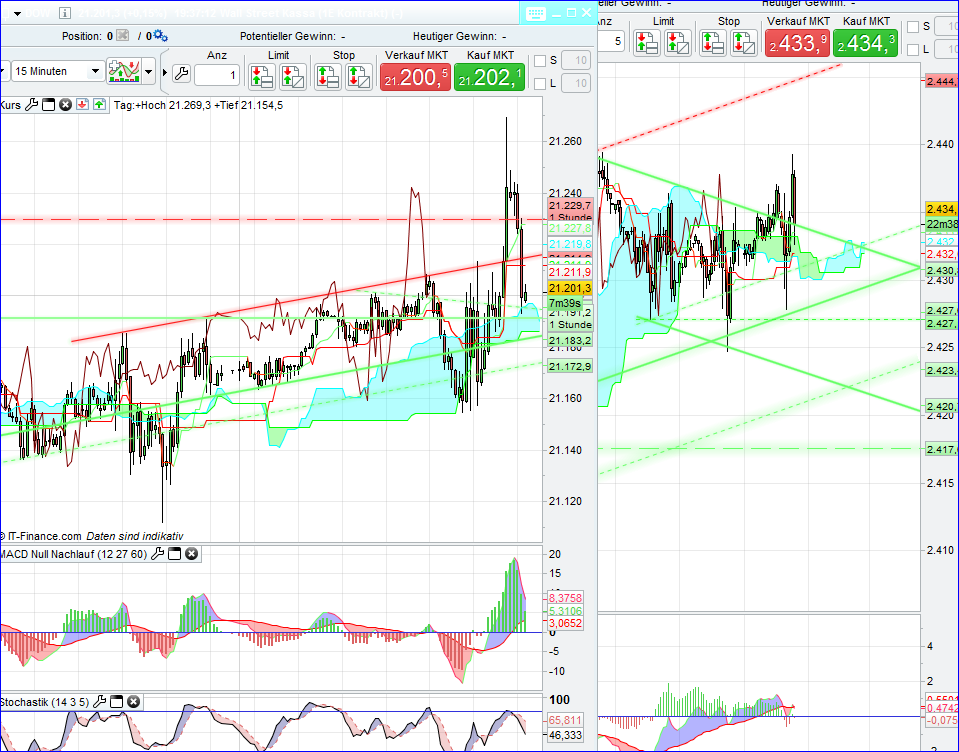Click first Stop order icon in right window
The image size is (959, 752).
point(713,43)
